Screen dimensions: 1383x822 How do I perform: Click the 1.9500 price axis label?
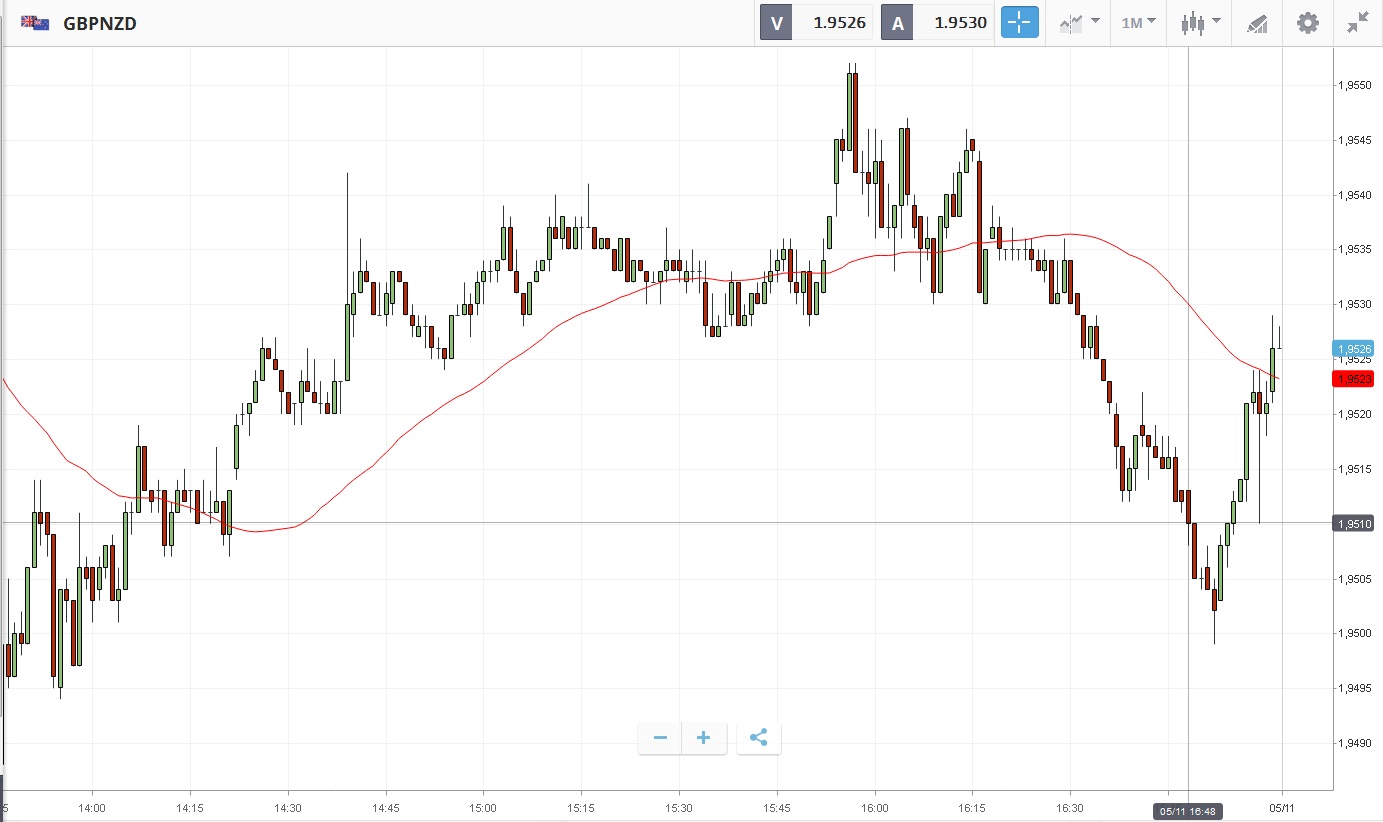point(1354,633)
